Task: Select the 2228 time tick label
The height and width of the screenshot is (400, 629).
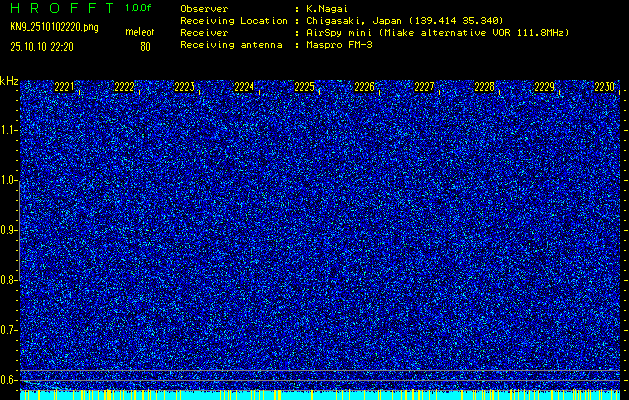Action: click(484, 88)
